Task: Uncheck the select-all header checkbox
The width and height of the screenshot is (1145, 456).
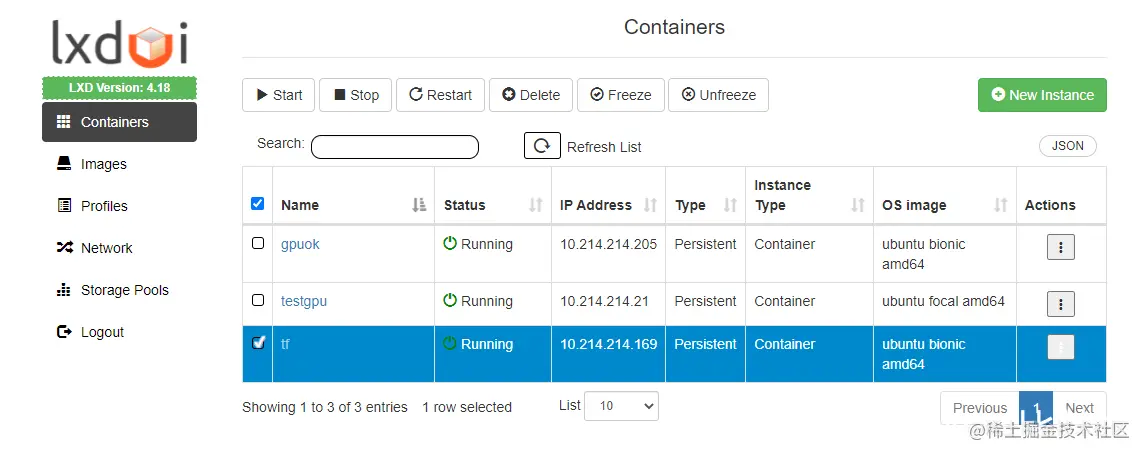Action: coord(258,204)
